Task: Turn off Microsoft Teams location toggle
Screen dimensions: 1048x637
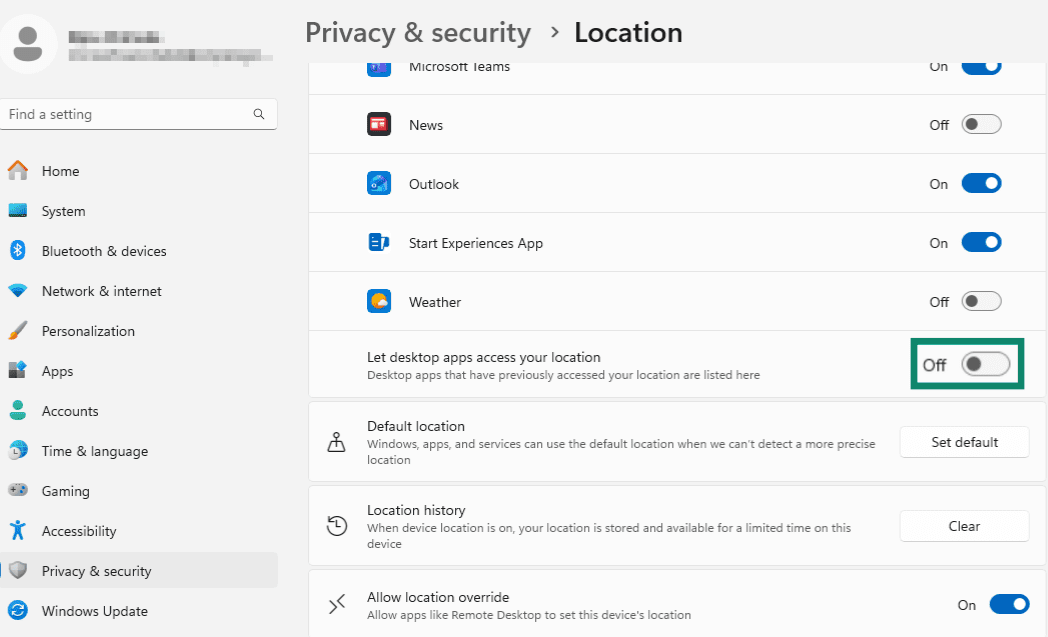Action: pos(981,68)
